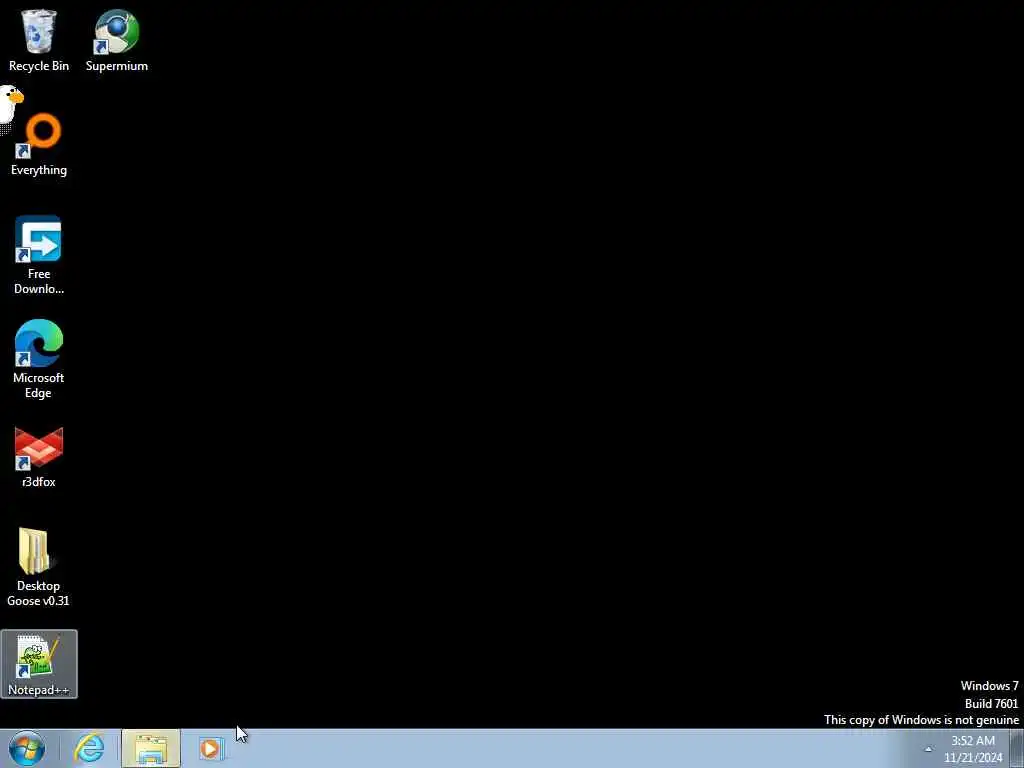Select the Supermium browser shortcut

(116, 39)
